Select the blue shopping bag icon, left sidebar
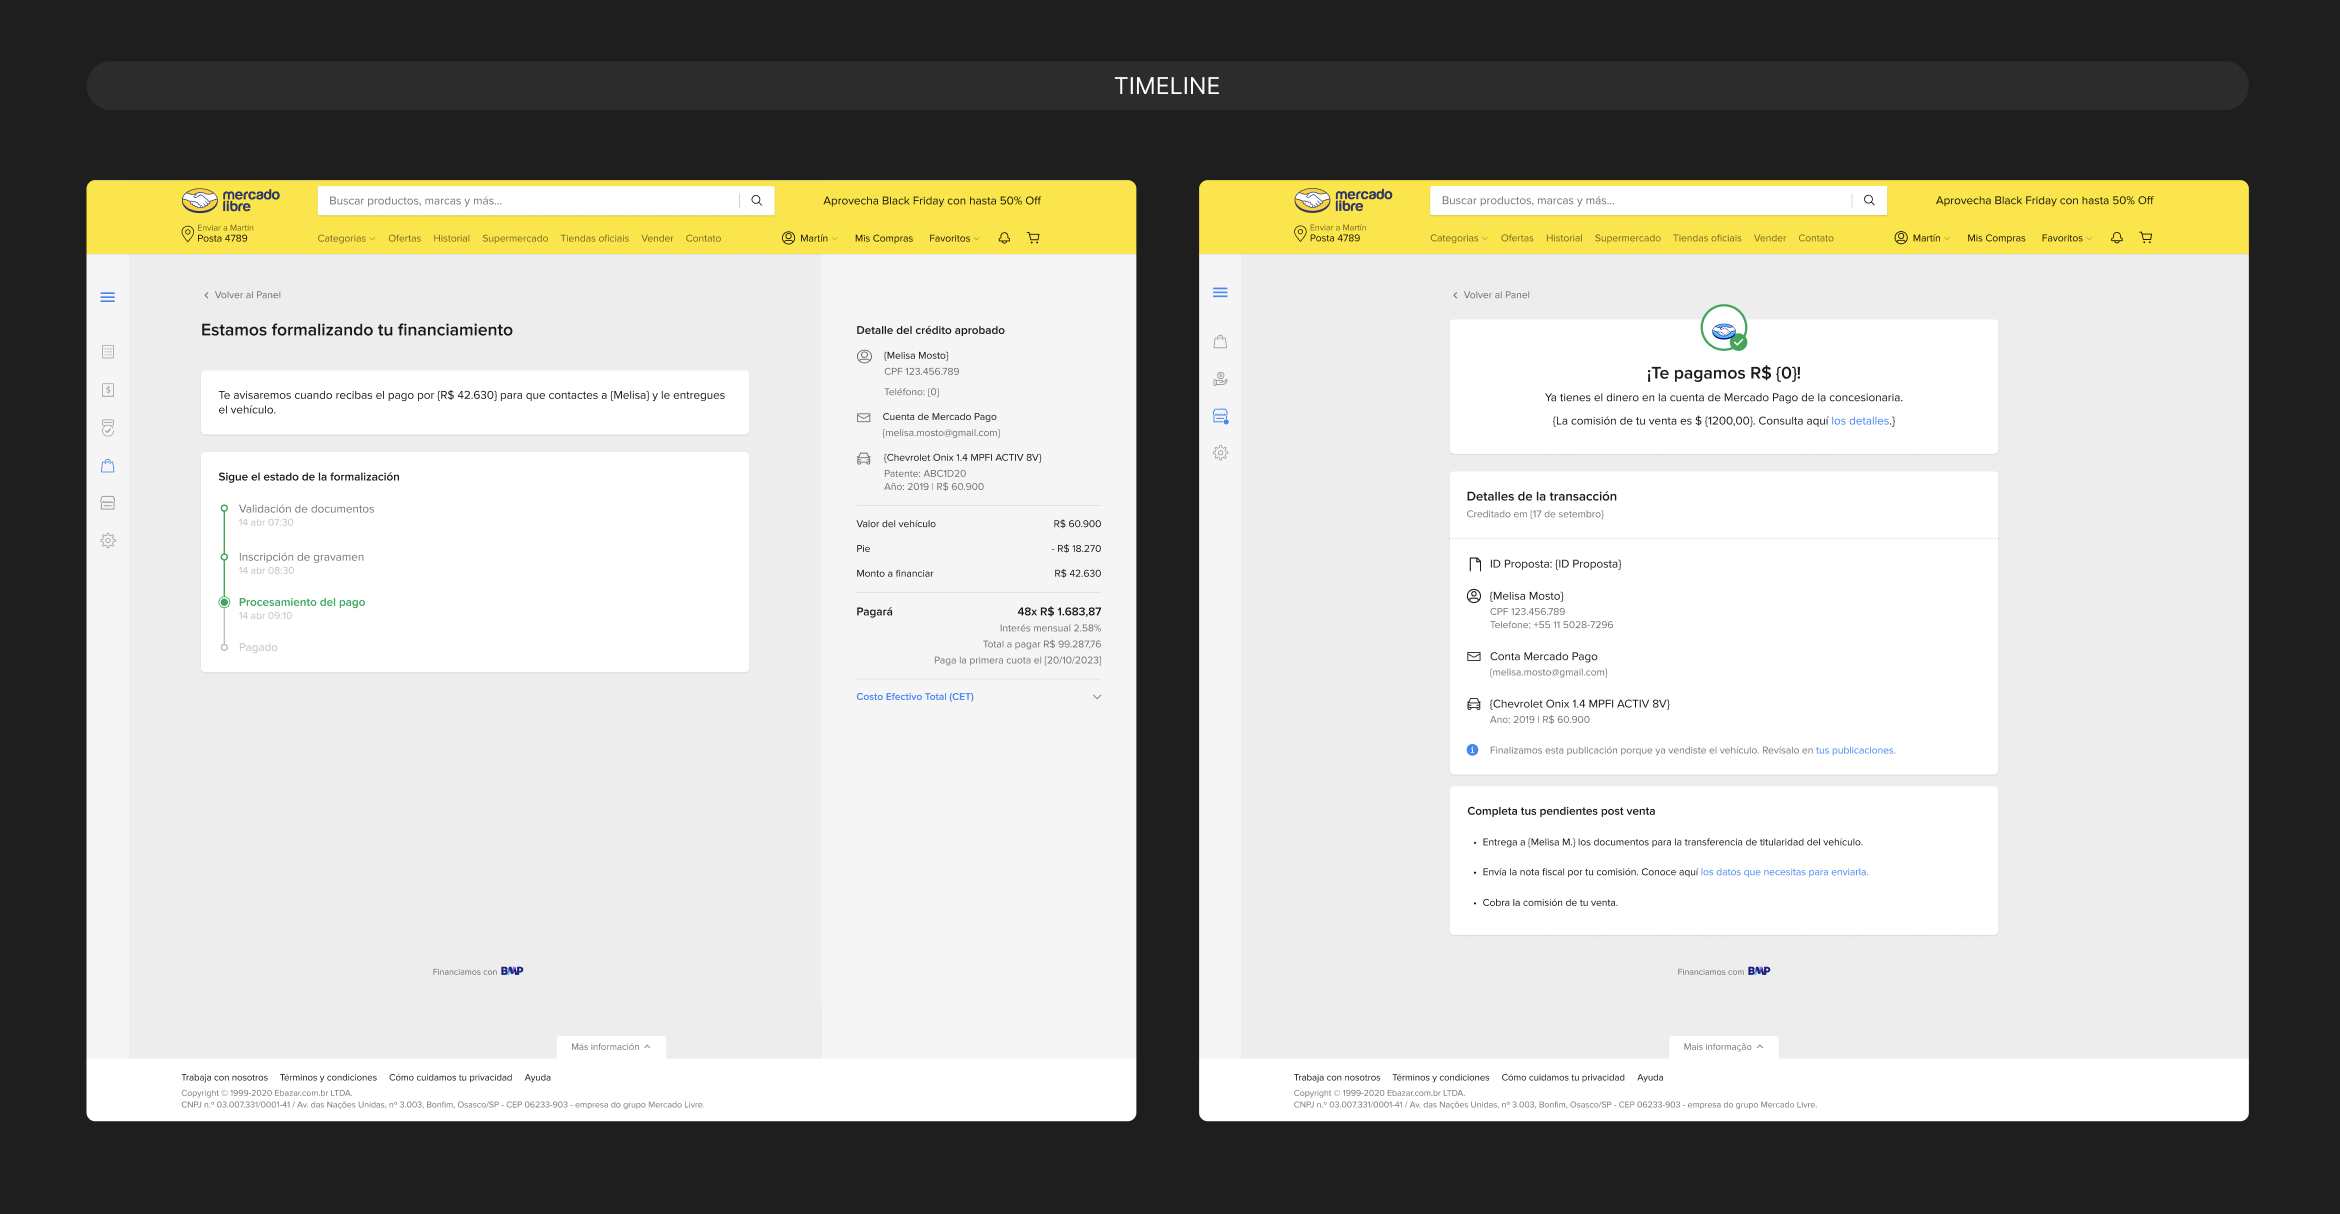This screenshot has height=1214, width=2340. point(108,466)
